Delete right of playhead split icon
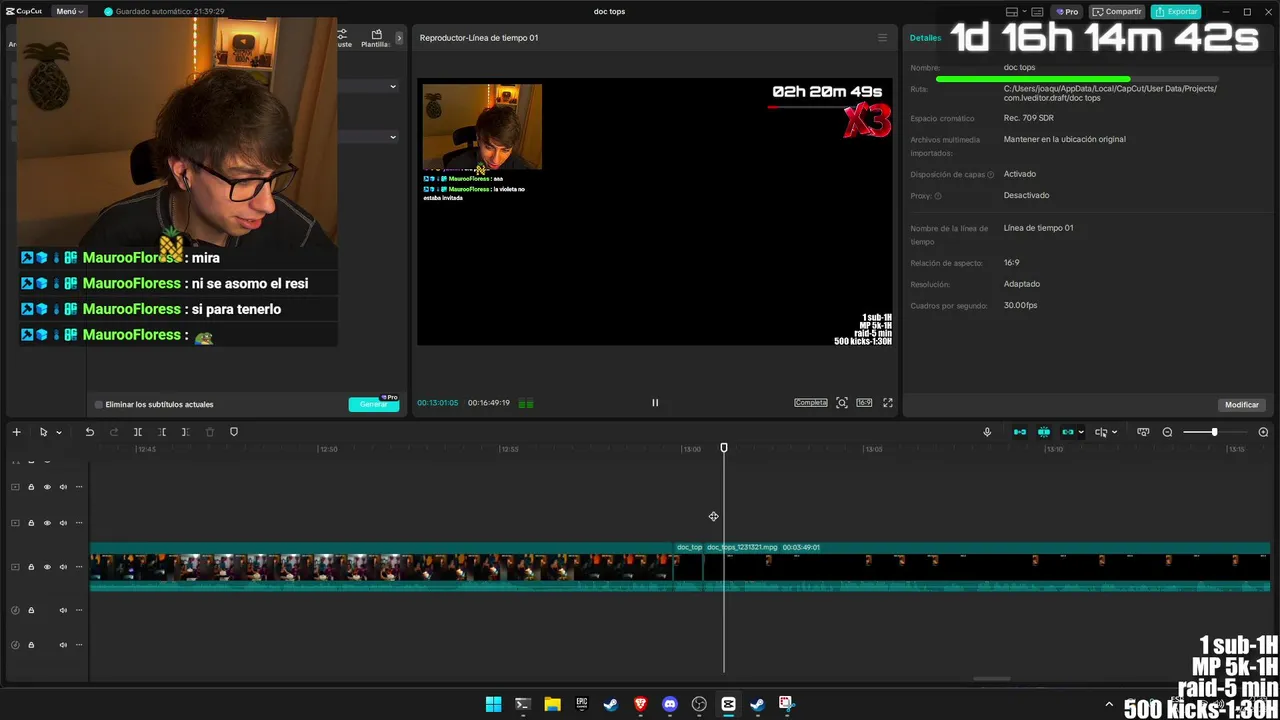 [185, 432]
